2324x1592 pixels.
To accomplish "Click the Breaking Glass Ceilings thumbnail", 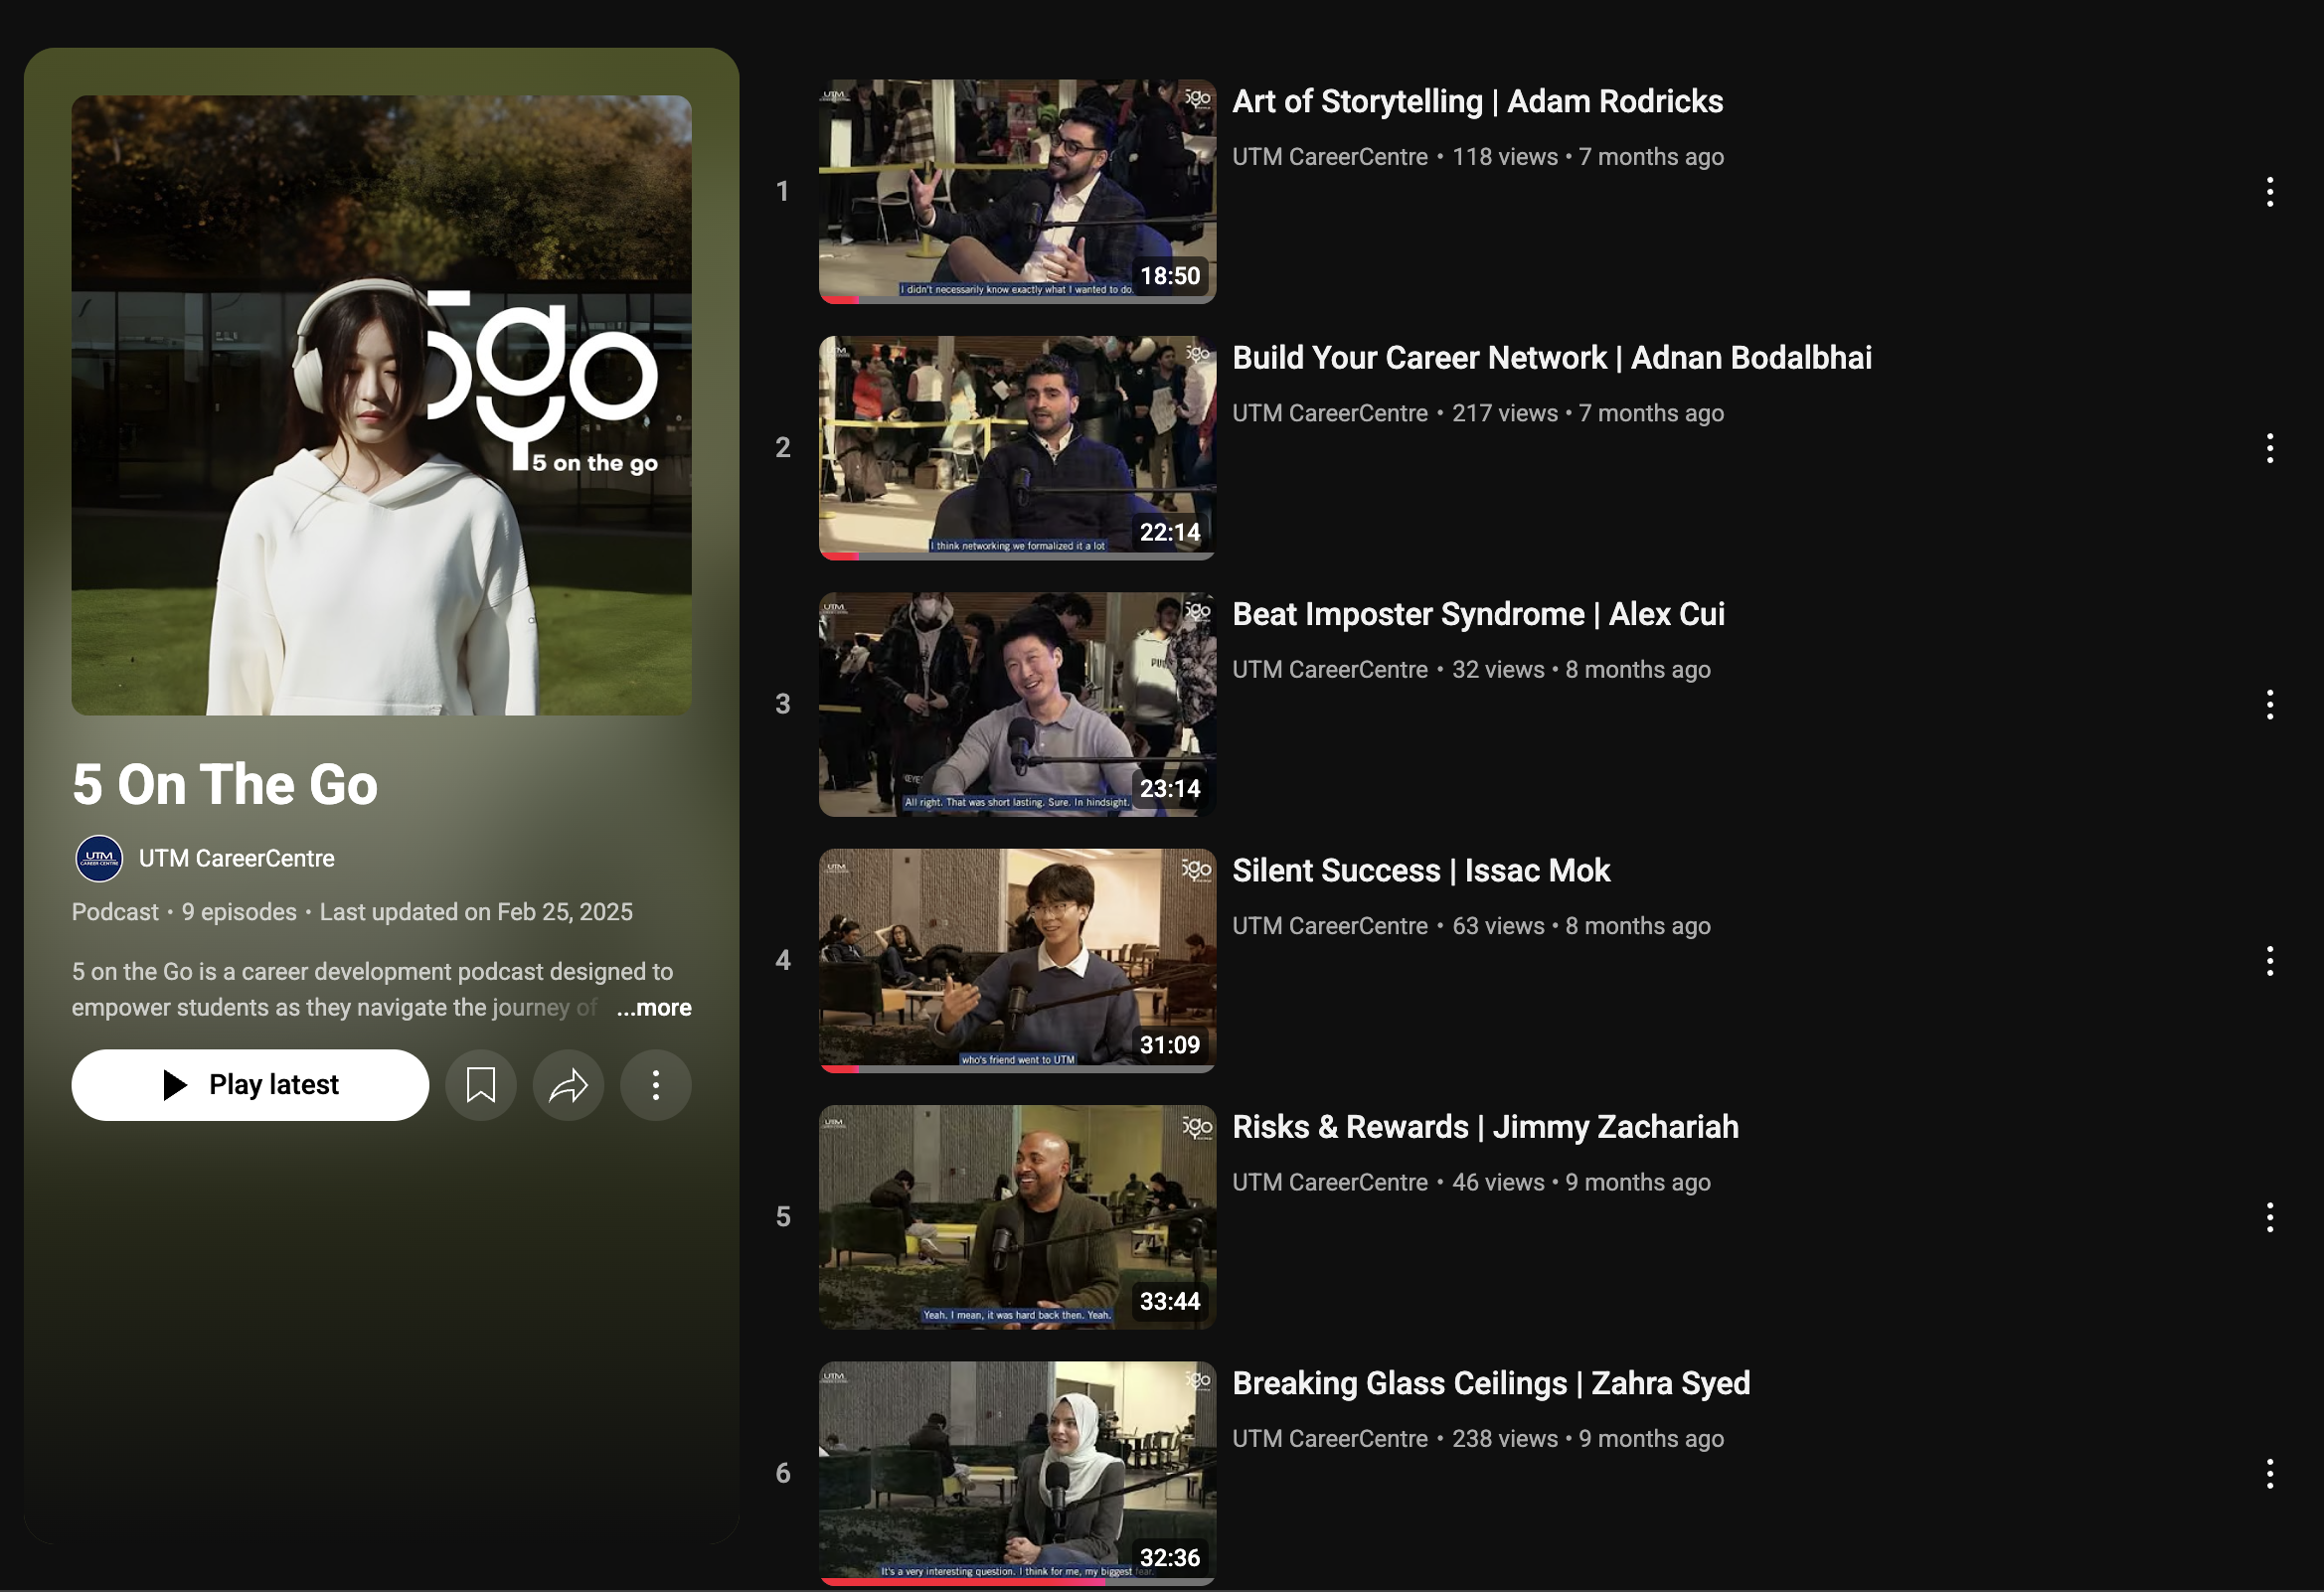I will [1016, 1472].
